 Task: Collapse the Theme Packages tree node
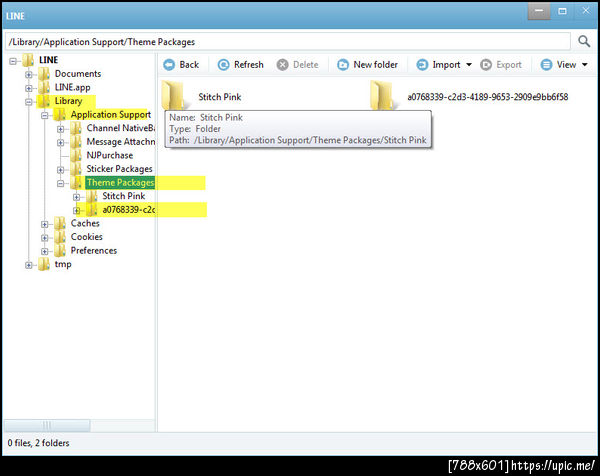(60, 184)
